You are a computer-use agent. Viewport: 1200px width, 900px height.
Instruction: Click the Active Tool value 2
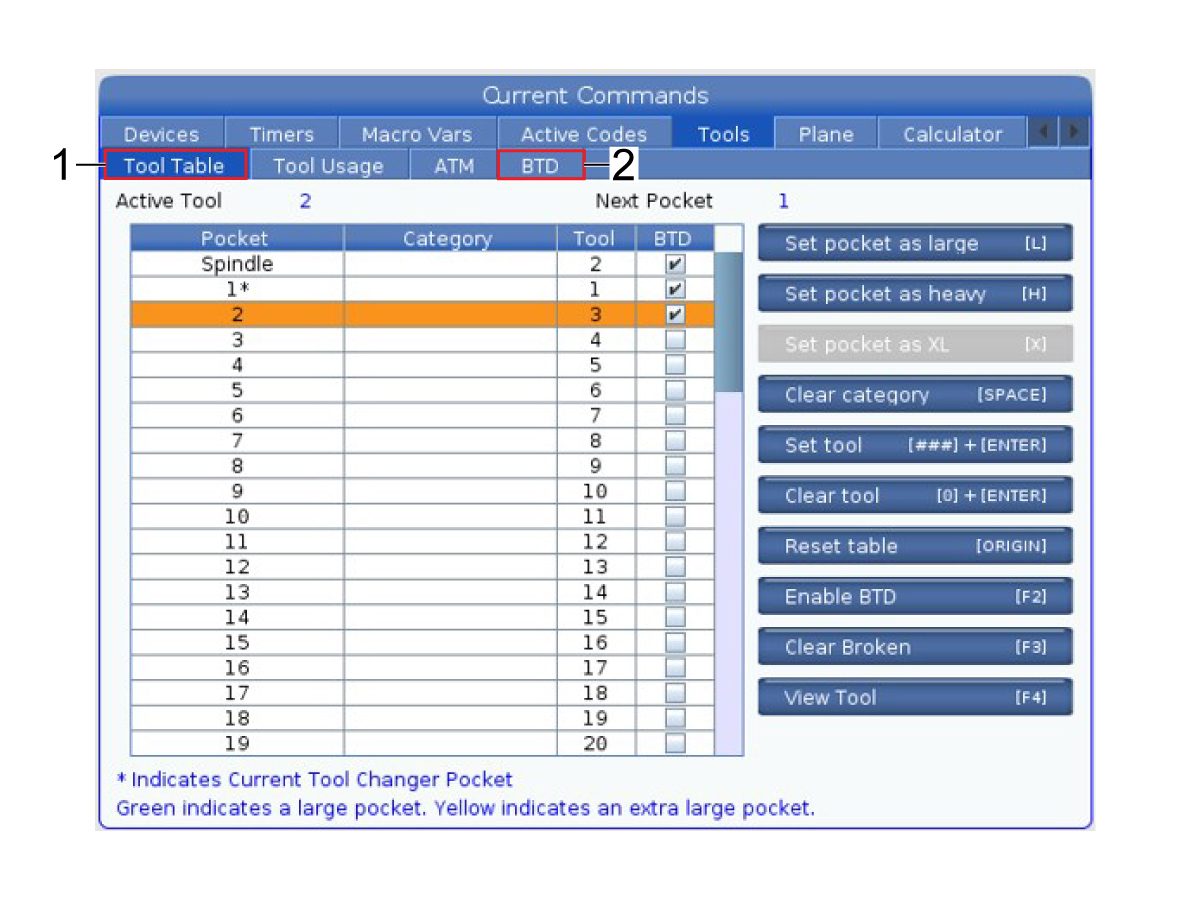point(305,201)
